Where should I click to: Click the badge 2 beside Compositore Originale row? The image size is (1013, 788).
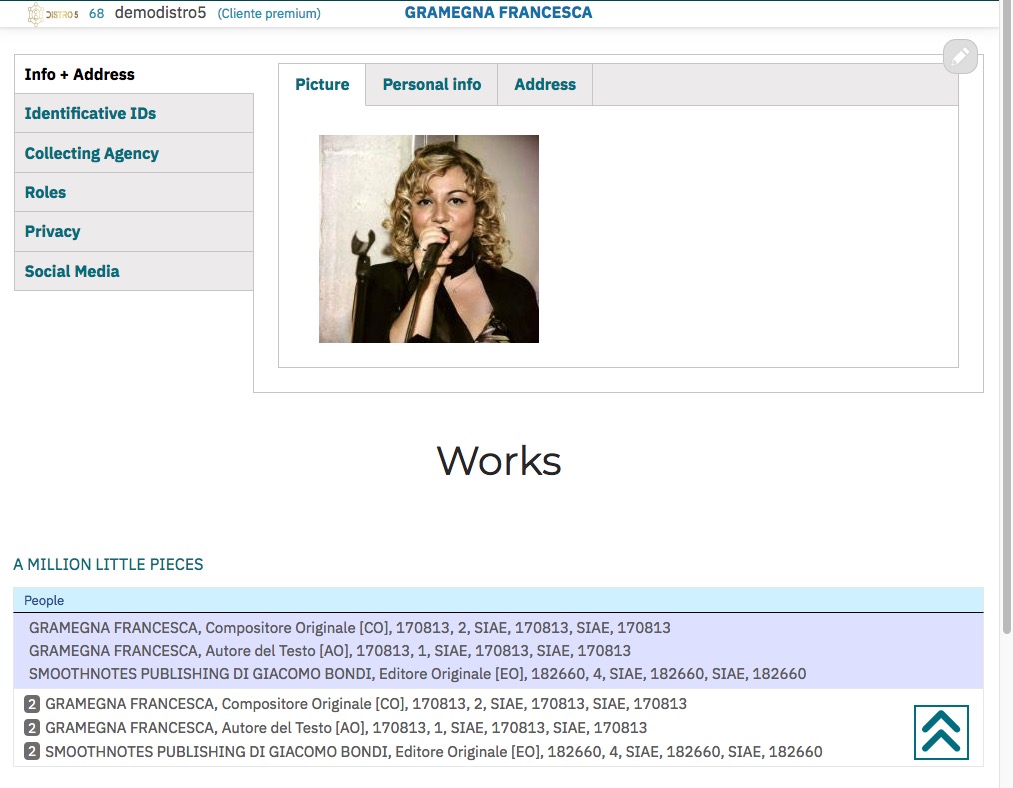(x=32, y=703)
